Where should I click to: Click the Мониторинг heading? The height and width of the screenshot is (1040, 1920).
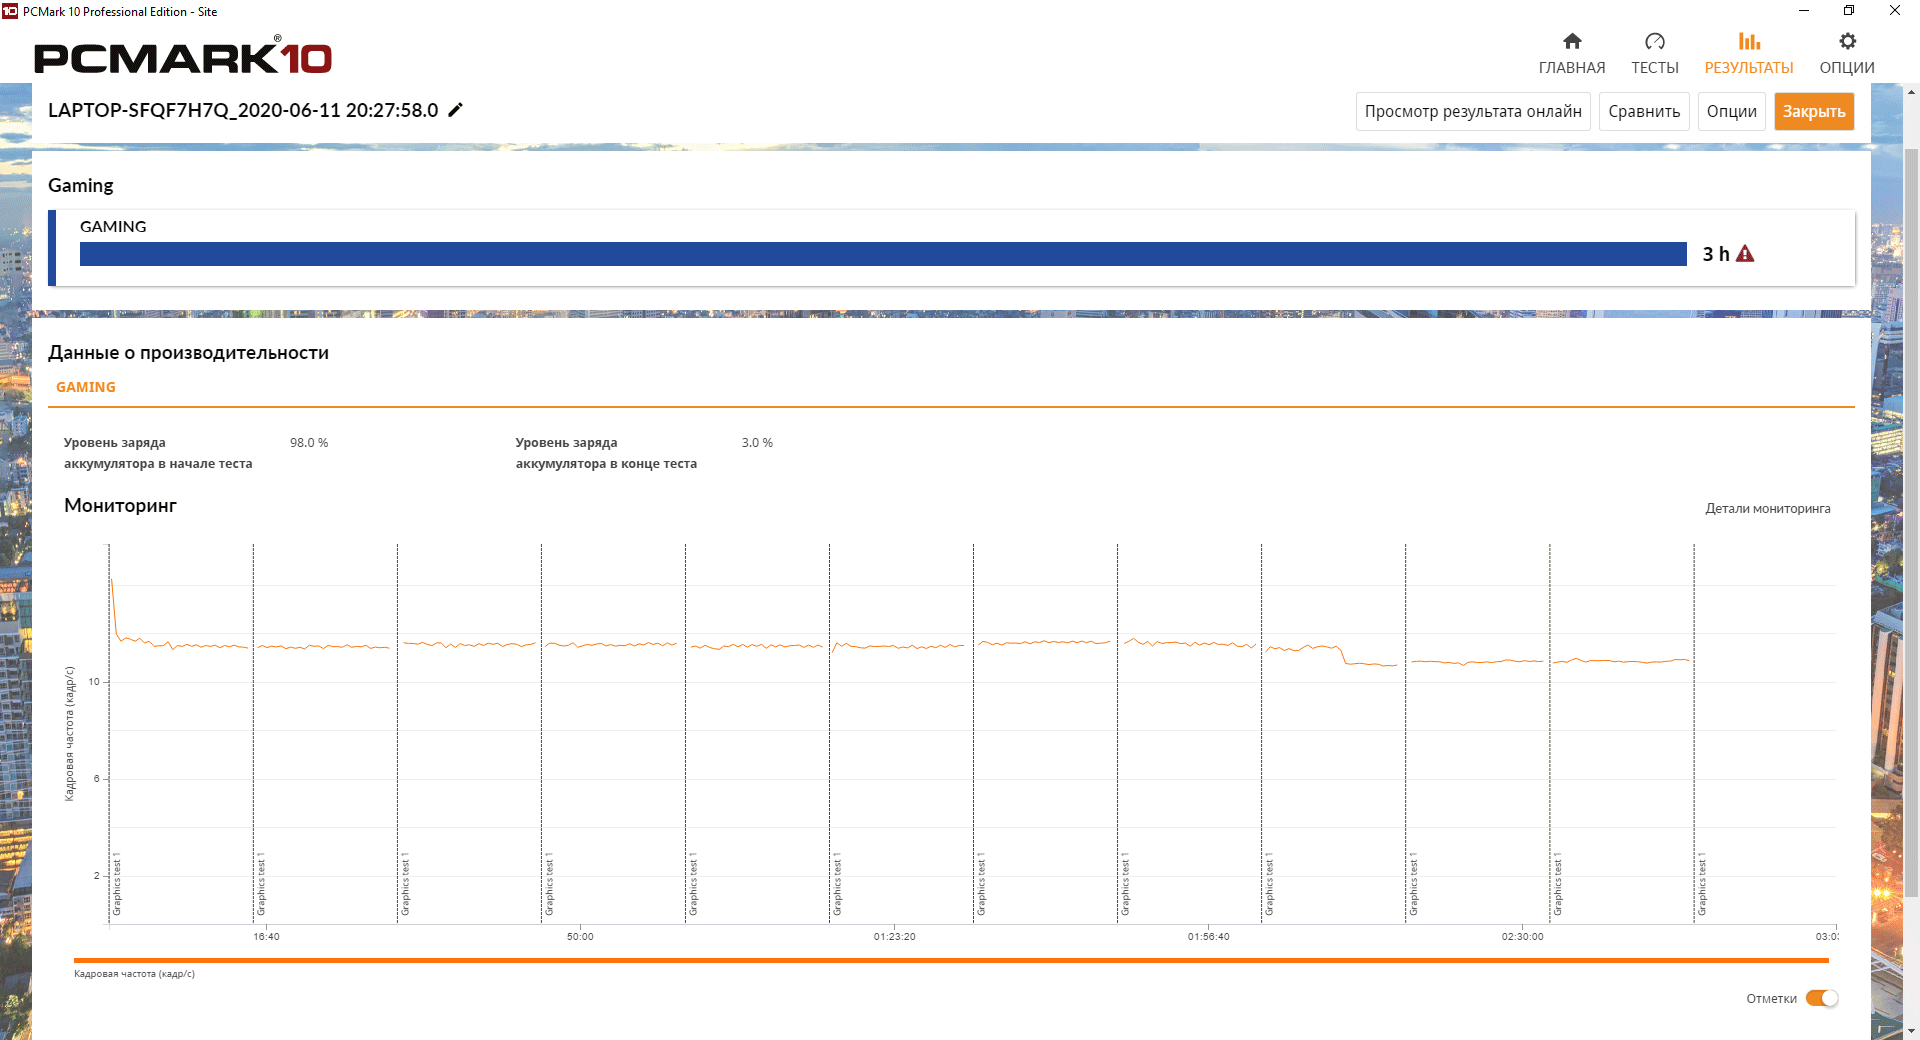click(120, 505)
